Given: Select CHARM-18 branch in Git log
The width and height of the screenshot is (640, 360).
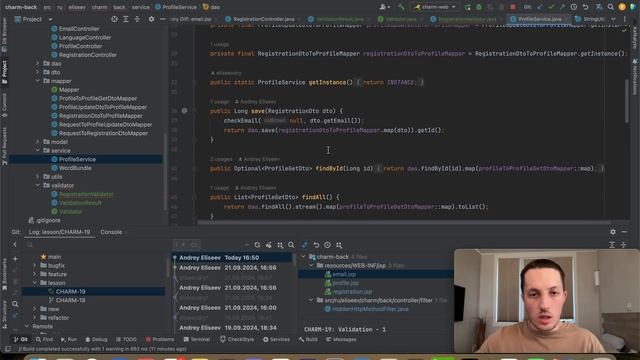Looking at the screenshot, I should [x=71, y=300].
